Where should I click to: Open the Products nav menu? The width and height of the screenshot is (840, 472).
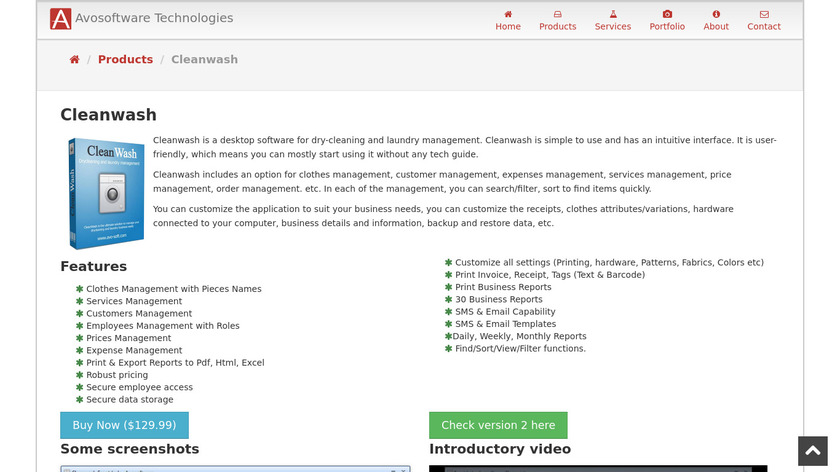(x=558, y=20)
